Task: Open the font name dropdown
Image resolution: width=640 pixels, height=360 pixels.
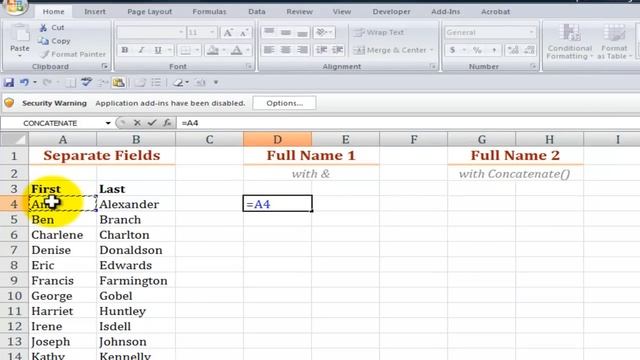Action: point(181,32)
